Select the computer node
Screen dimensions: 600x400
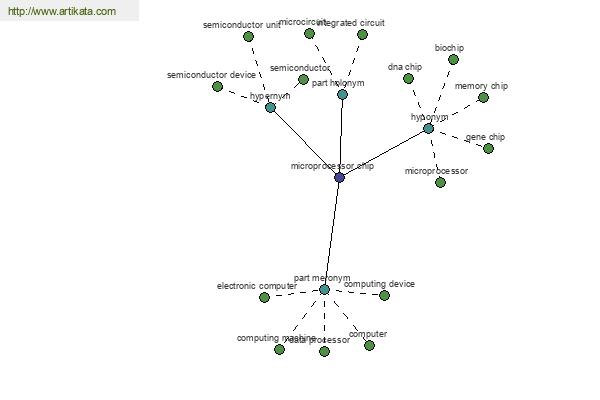369,346
